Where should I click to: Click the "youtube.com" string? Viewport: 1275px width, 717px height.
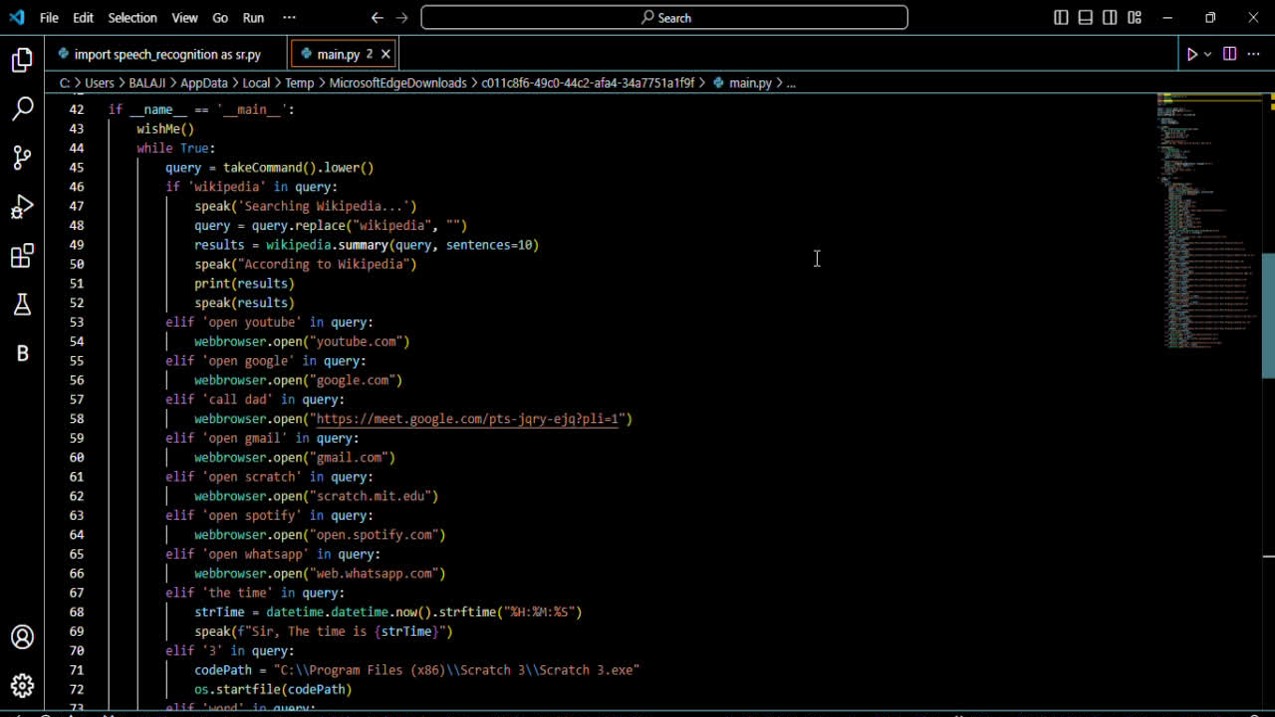(x=356, y=342)
